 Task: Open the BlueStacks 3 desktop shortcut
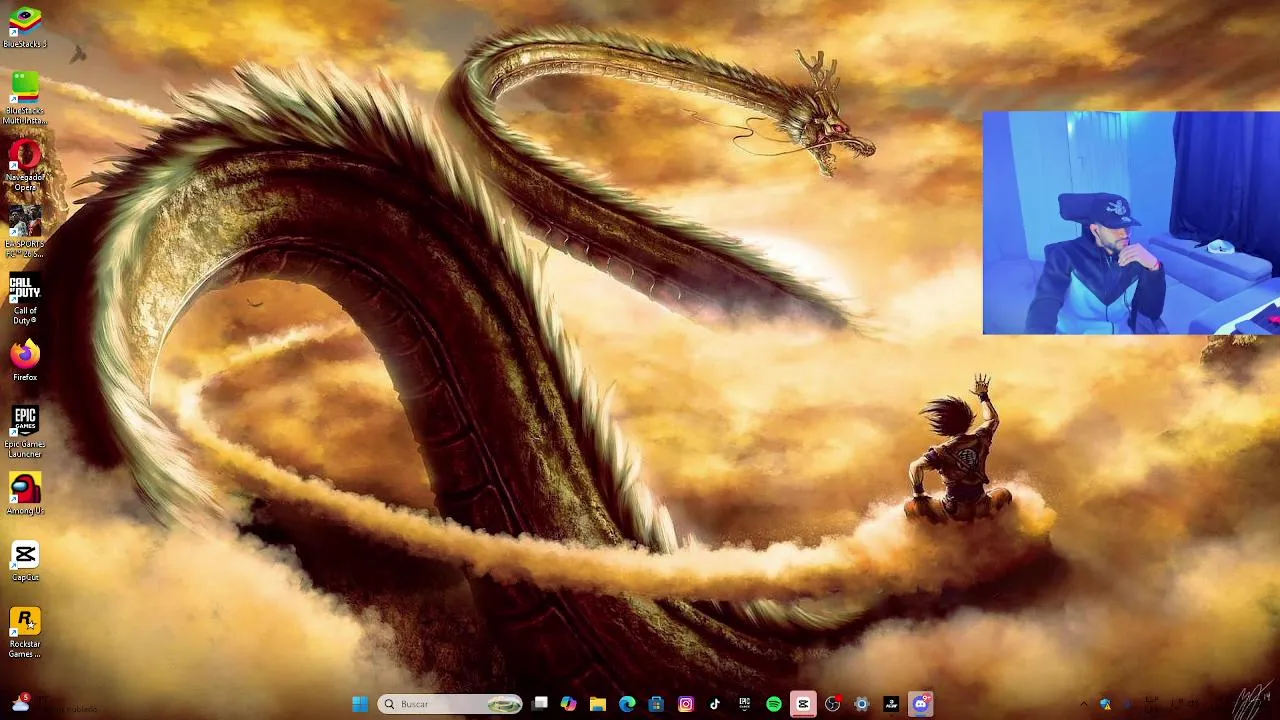point(25,26)
